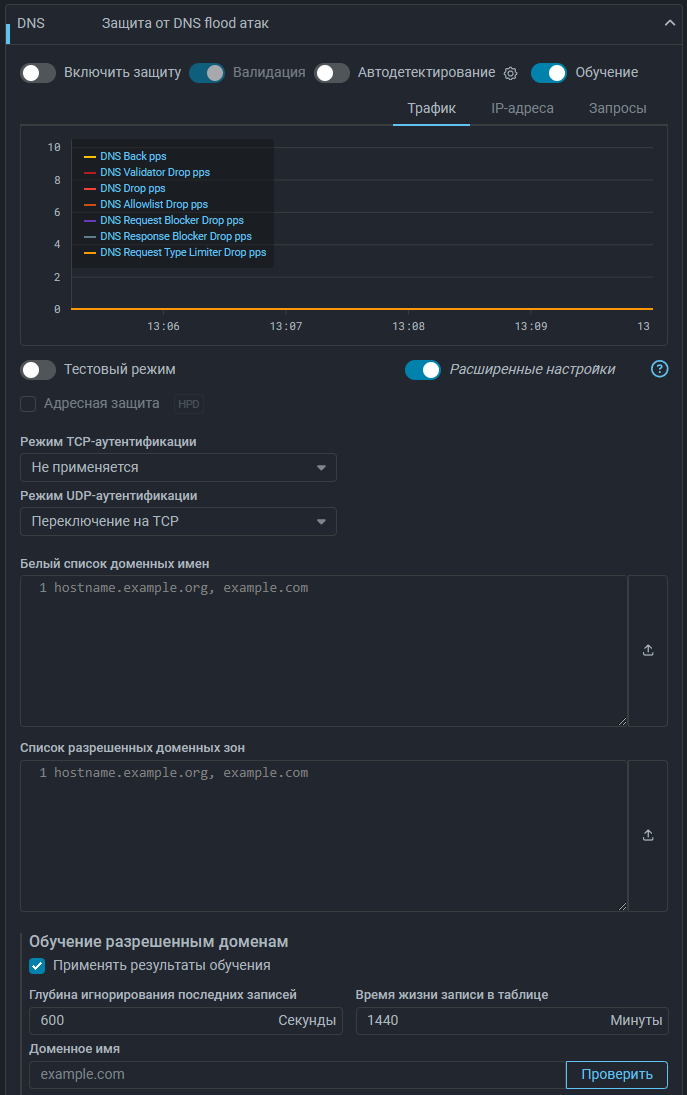This screenshot has height=1095, width=687.
Task: Open the TCP authentication mode dropdown
Action: [x=178, y=467]
